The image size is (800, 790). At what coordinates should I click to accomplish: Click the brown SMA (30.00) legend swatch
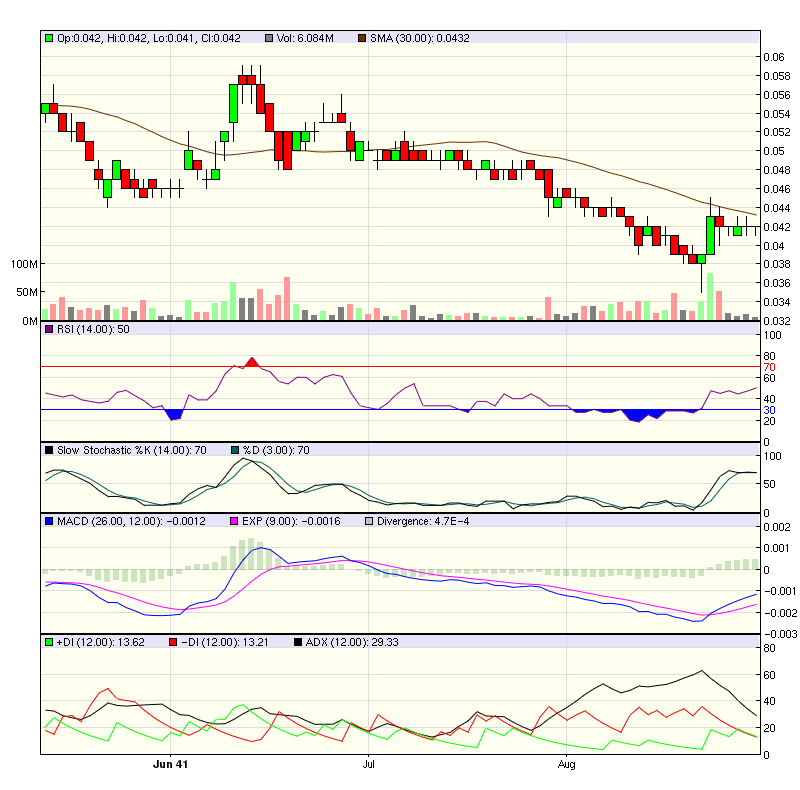[x=362, y=38]
